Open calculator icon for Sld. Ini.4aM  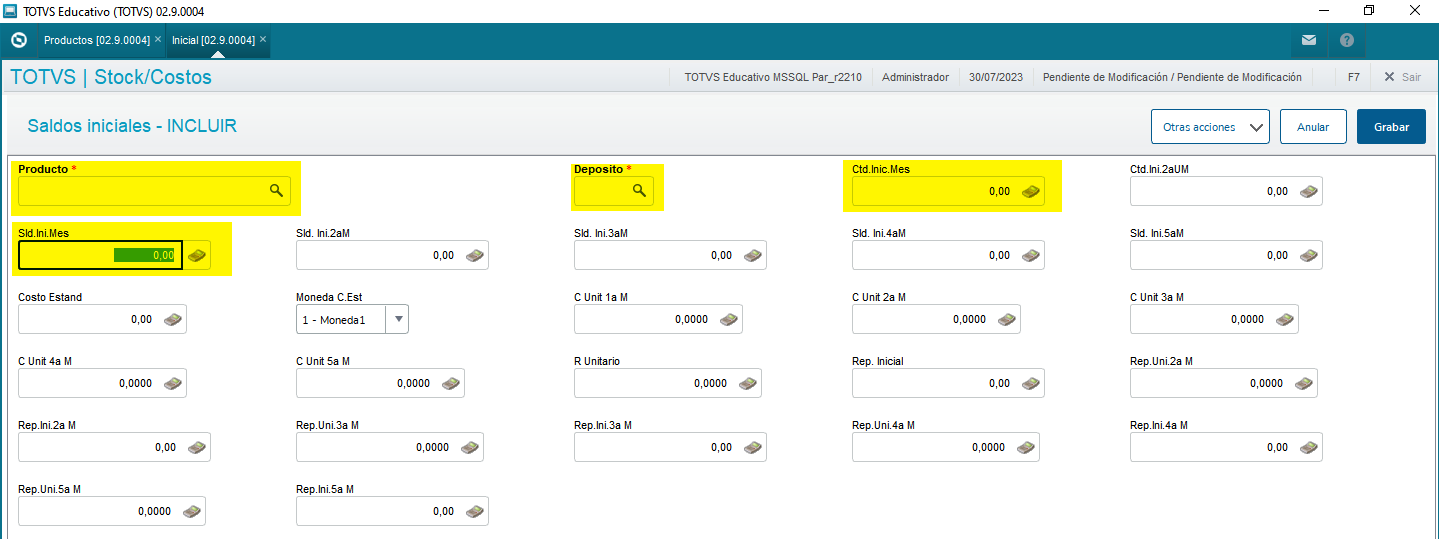1031,255
